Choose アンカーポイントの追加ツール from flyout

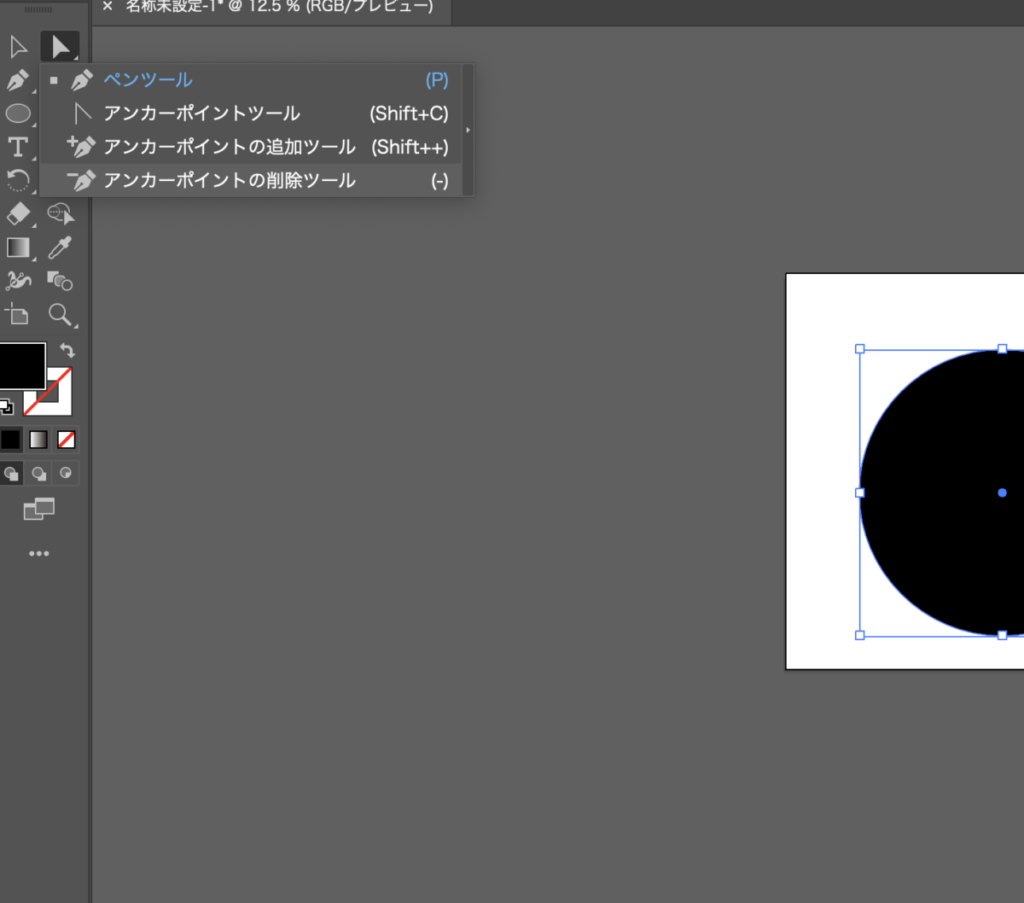coord(251,147)
